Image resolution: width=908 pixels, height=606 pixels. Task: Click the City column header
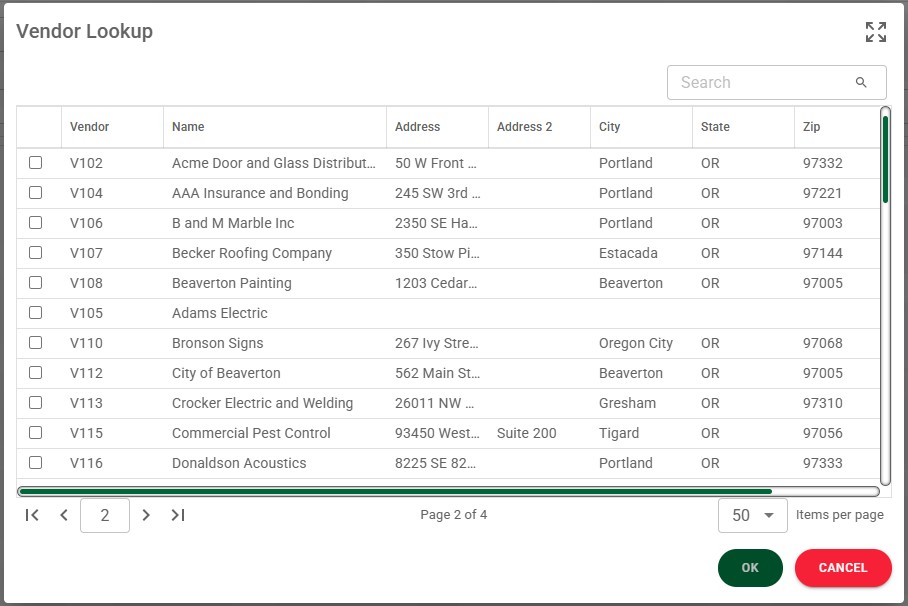click(610, 127)
